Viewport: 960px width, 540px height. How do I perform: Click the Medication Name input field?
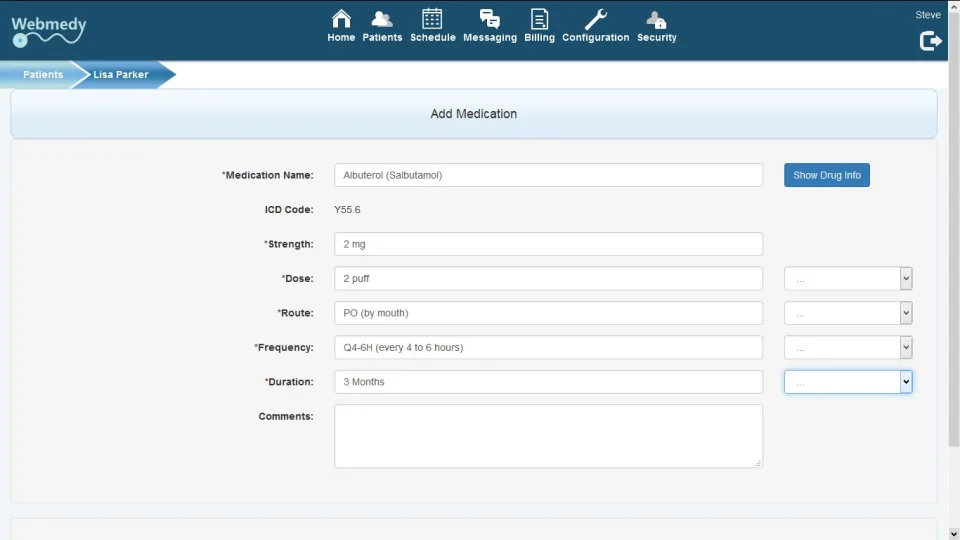pos(549,175)
